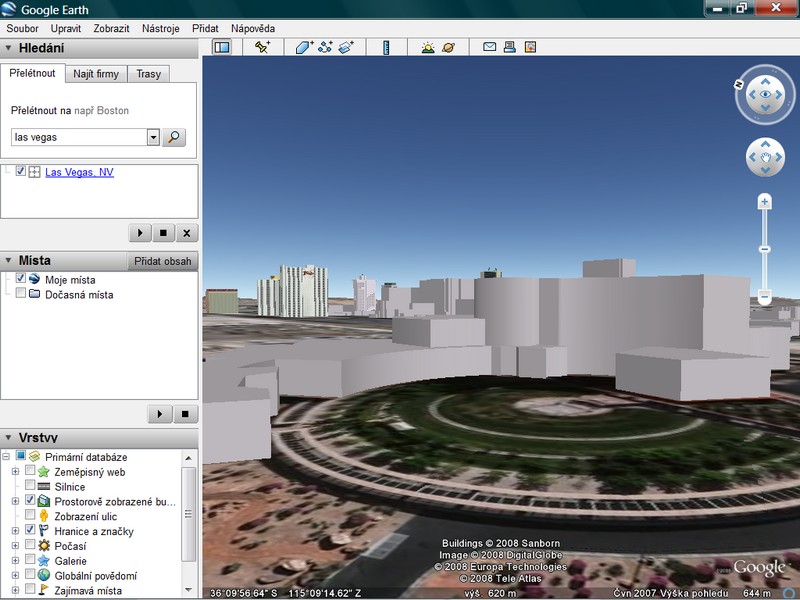
Task: Expand the Hranice a značky node
Action: 15,531
